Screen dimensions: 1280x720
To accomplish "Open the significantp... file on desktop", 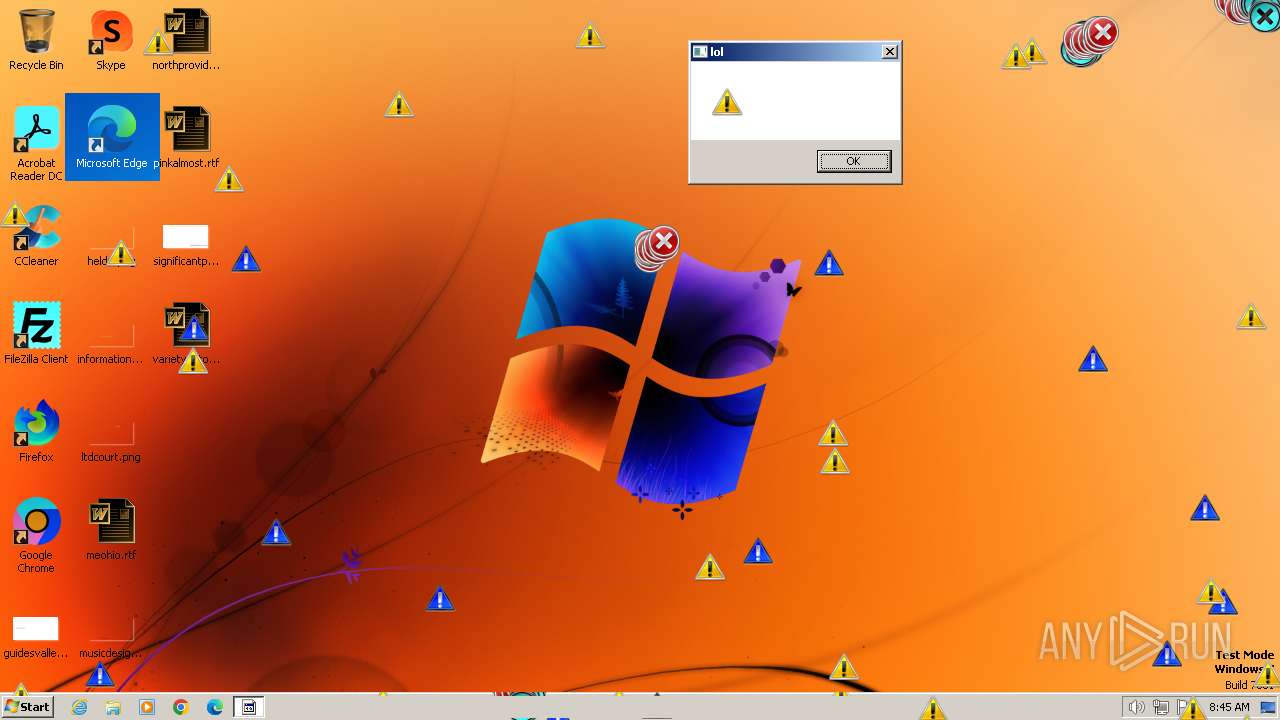I will pos(186,245).
